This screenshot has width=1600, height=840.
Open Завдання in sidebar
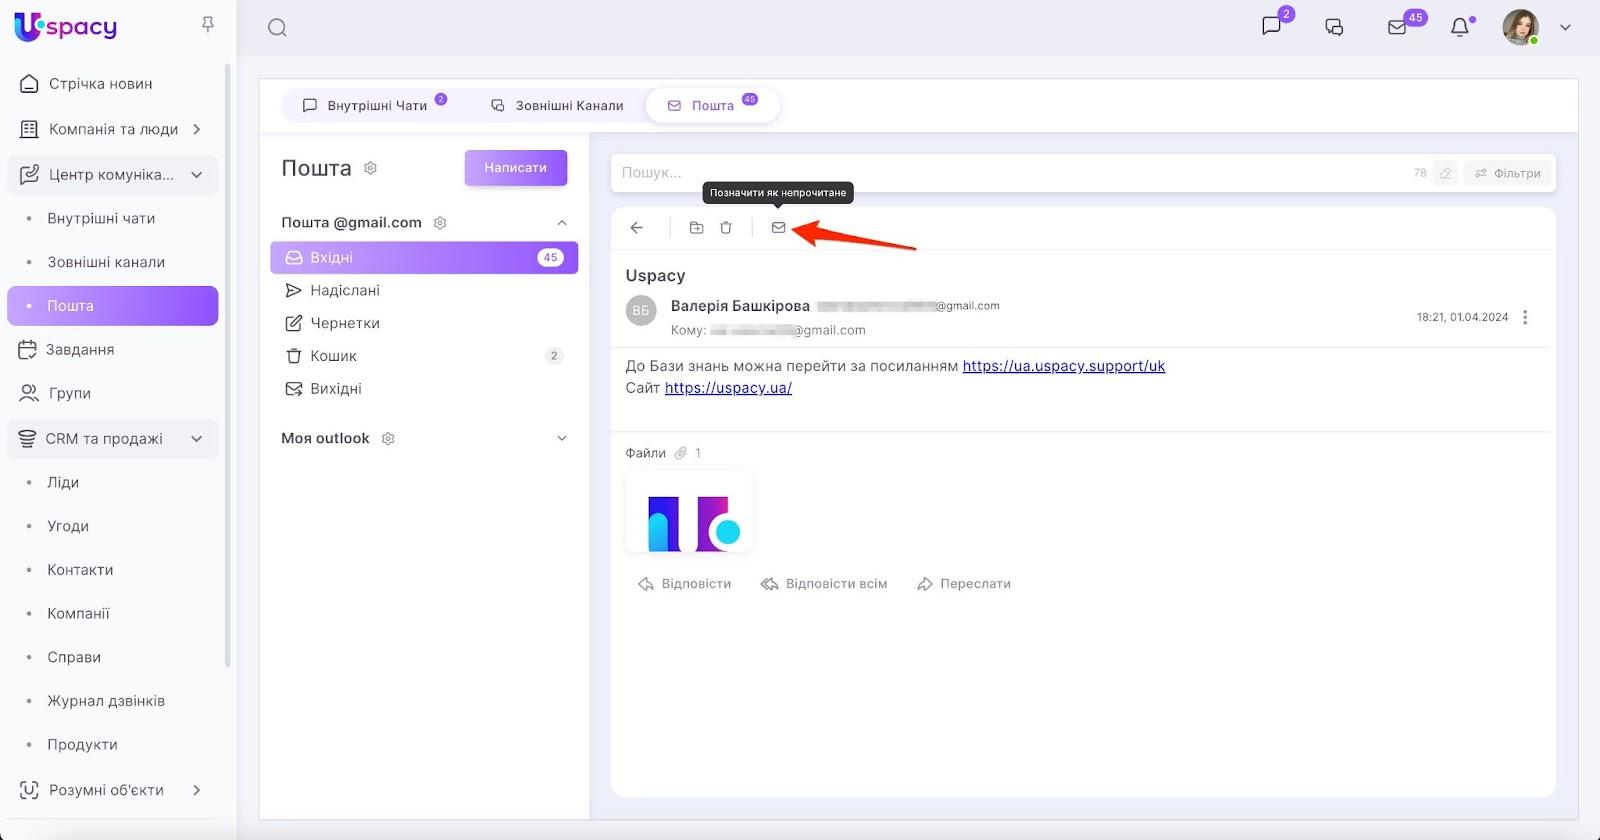(80, 350)
